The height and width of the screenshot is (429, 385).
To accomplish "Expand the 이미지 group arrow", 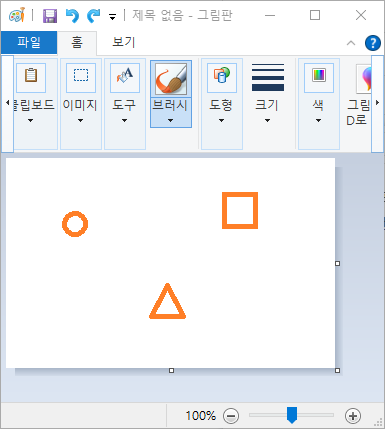I will (80, 120).
